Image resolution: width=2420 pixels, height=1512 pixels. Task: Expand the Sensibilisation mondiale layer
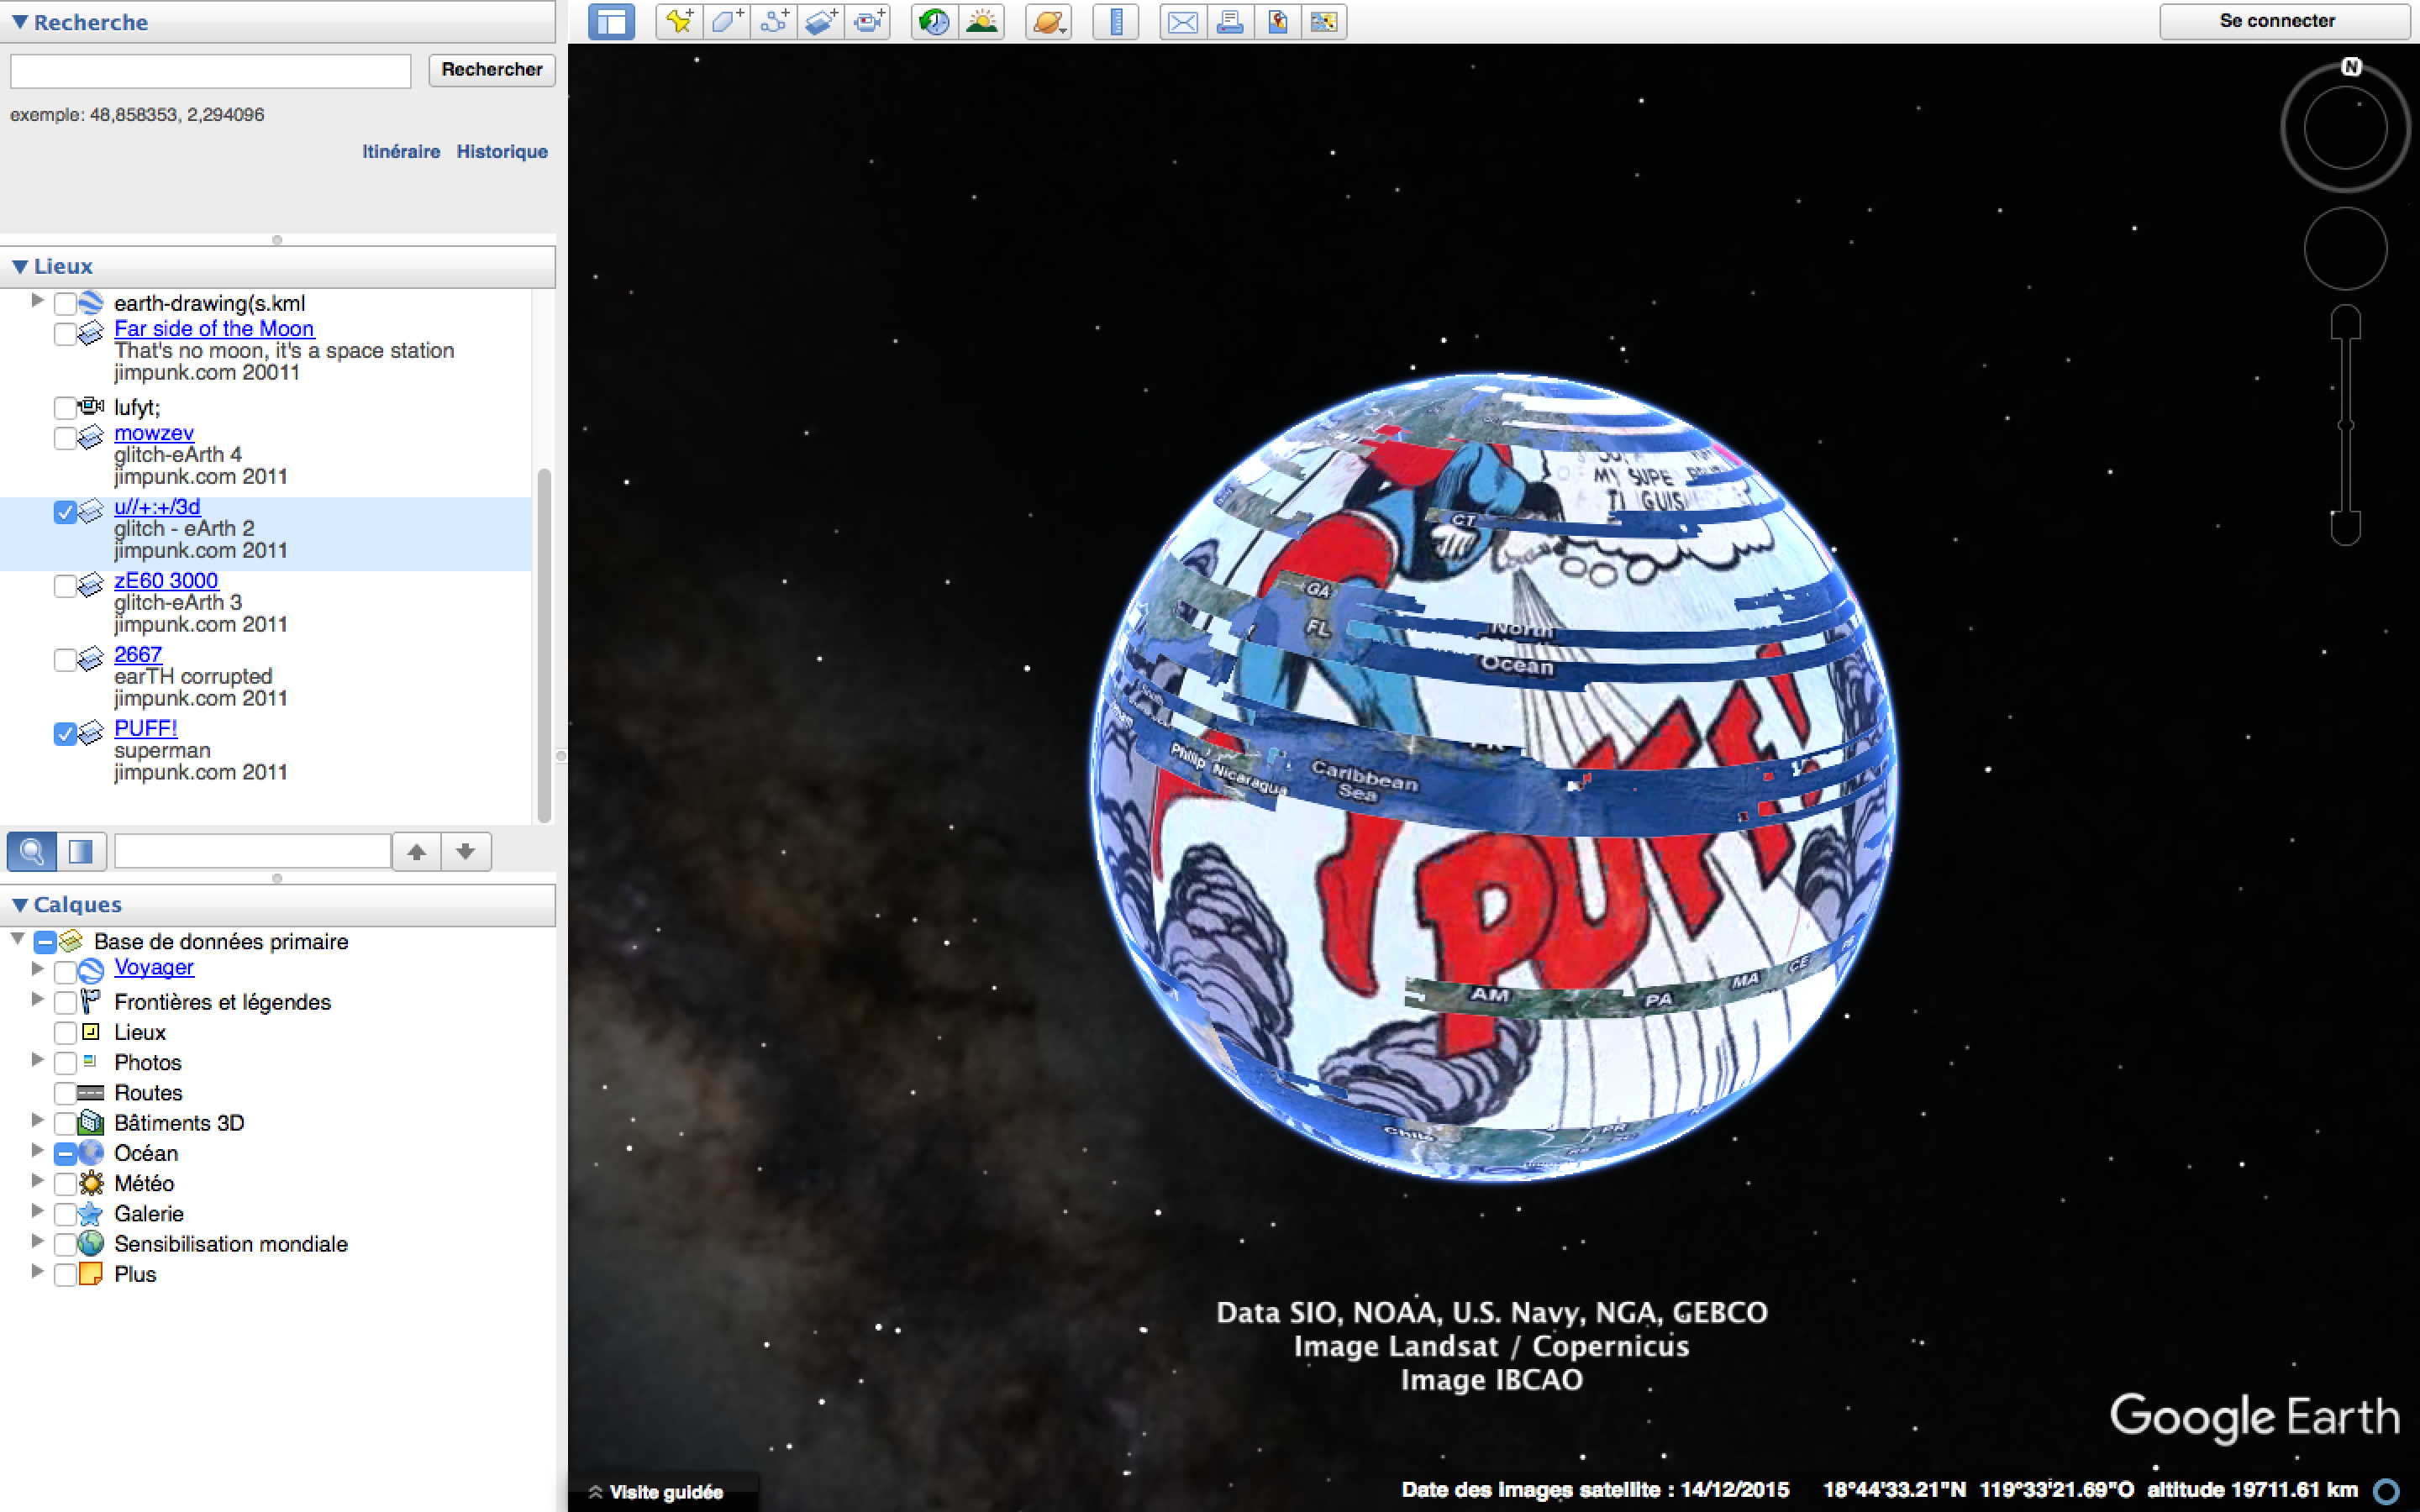(x=37, y=1241)
